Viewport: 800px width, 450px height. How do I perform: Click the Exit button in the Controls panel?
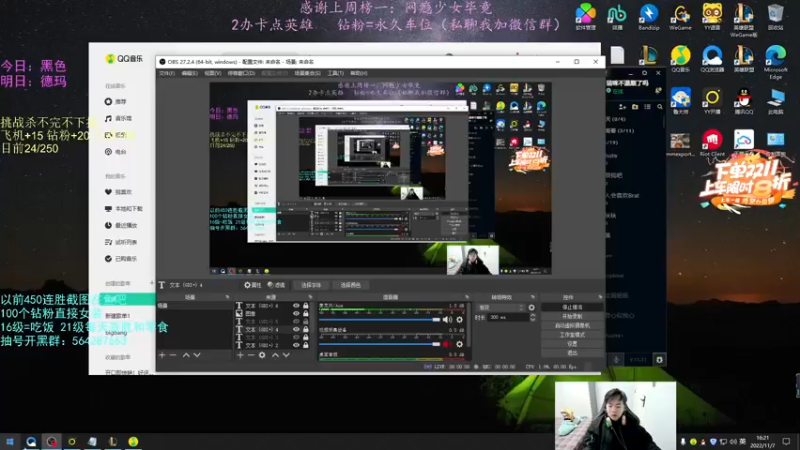[572, 353]
